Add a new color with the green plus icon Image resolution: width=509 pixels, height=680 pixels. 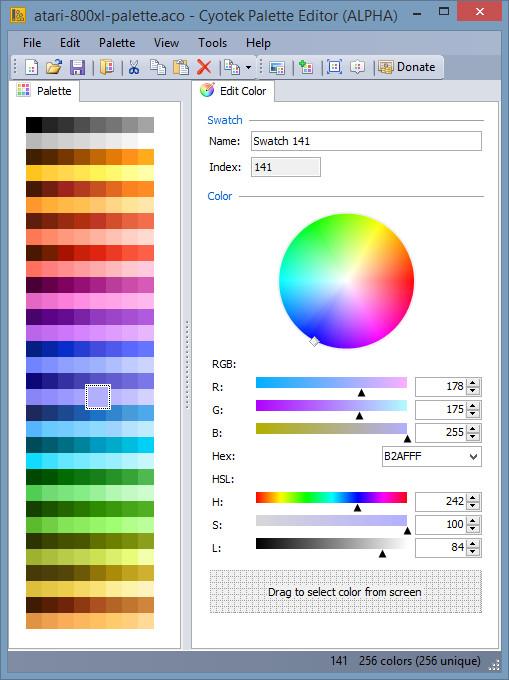click(x=306, y=67)
